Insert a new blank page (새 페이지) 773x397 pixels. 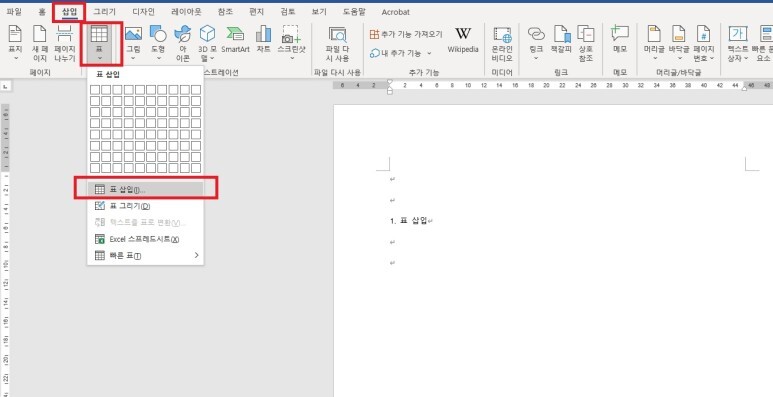[x=39, y=43]
